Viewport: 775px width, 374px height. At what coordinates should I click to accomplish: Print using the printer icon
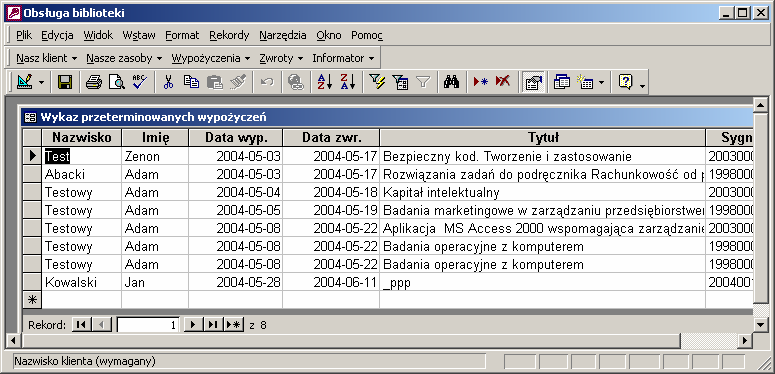(93, 82)
